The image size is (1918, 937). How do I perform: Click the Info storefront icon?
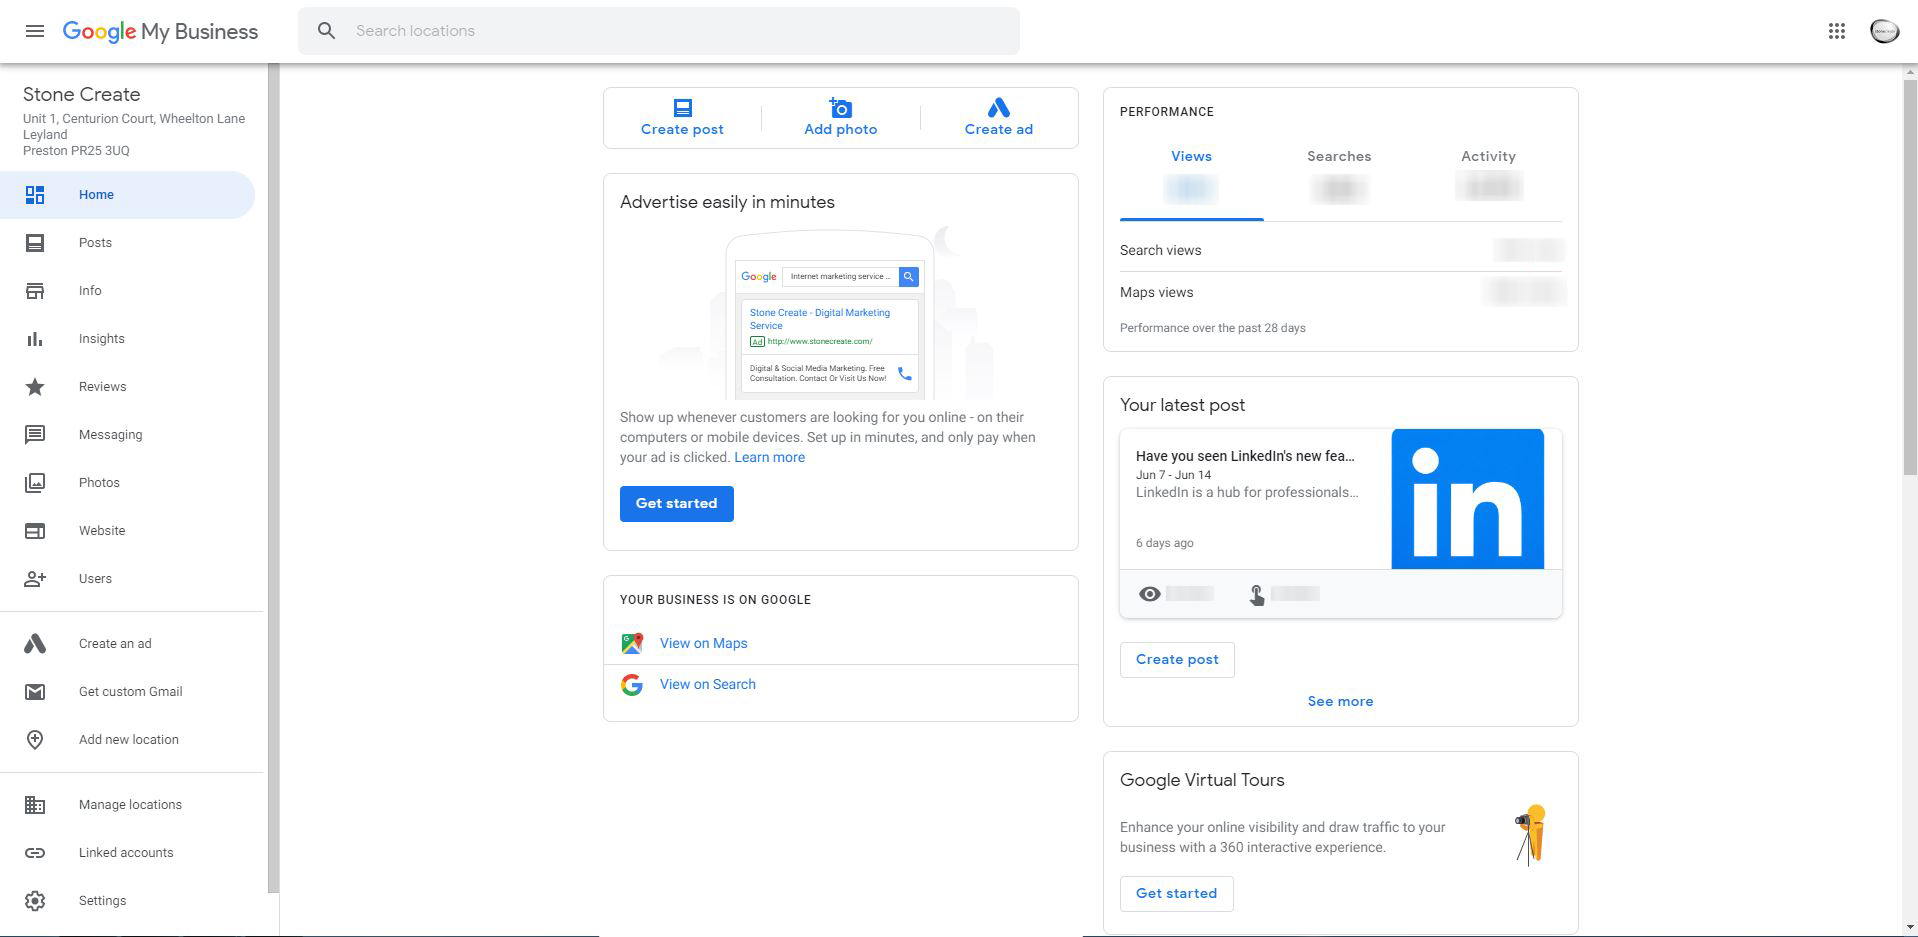tap(35, 291)
